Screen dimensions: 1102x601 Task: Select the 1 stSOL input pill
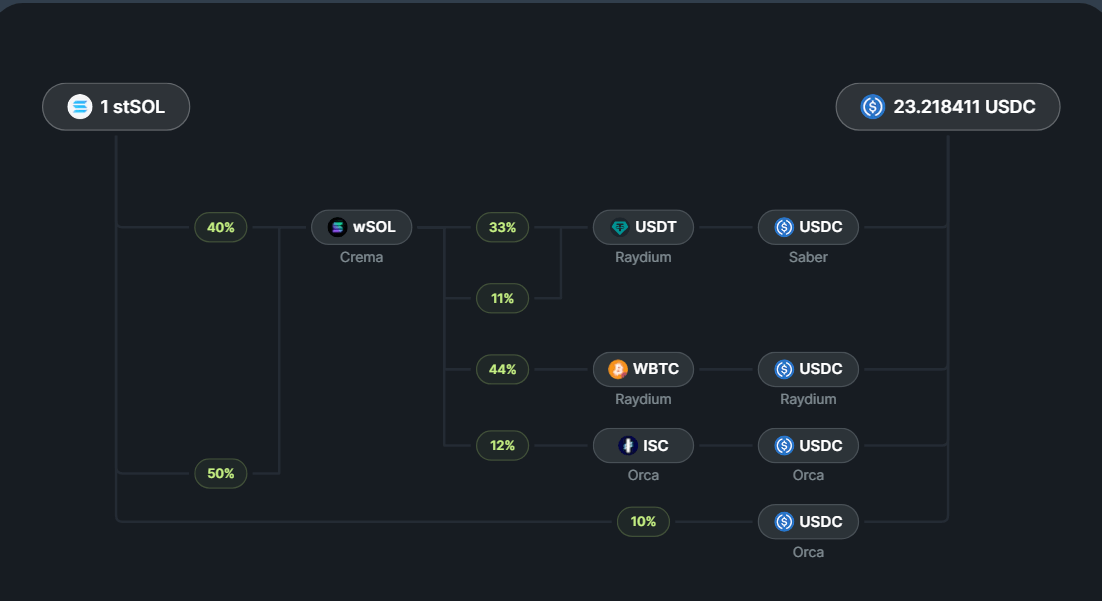coord(116,107)
